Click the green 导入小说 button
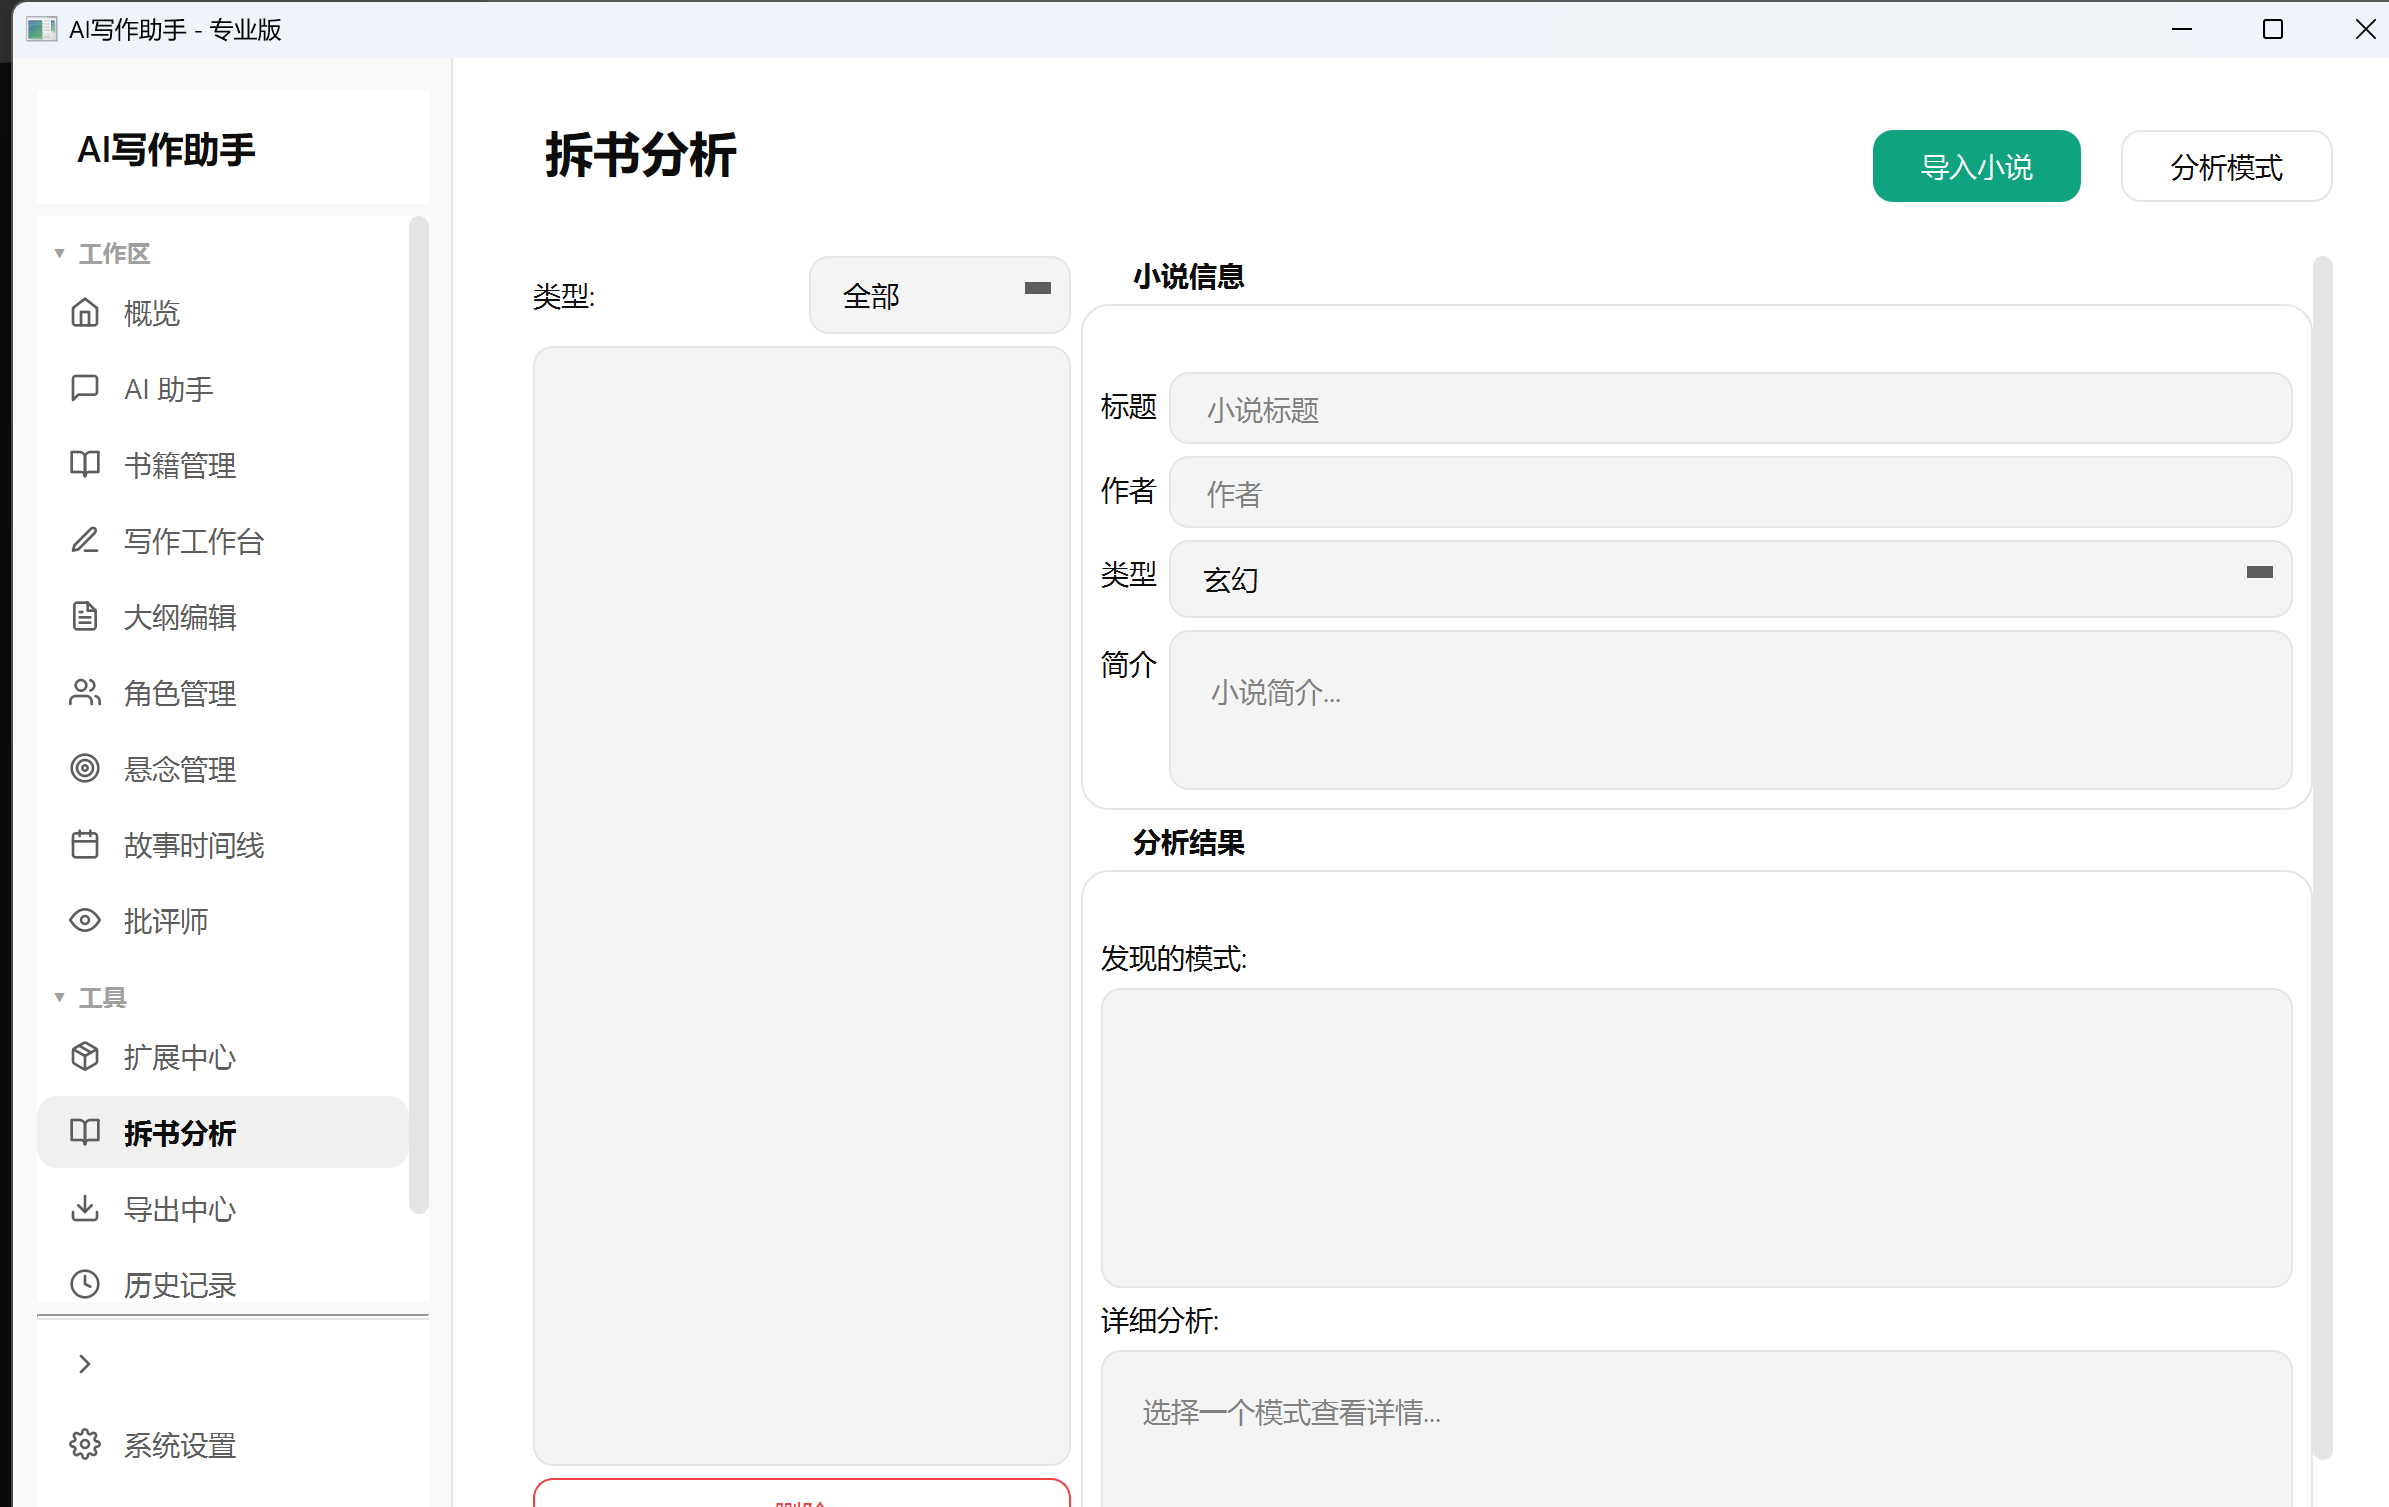 coord(1976,166)
